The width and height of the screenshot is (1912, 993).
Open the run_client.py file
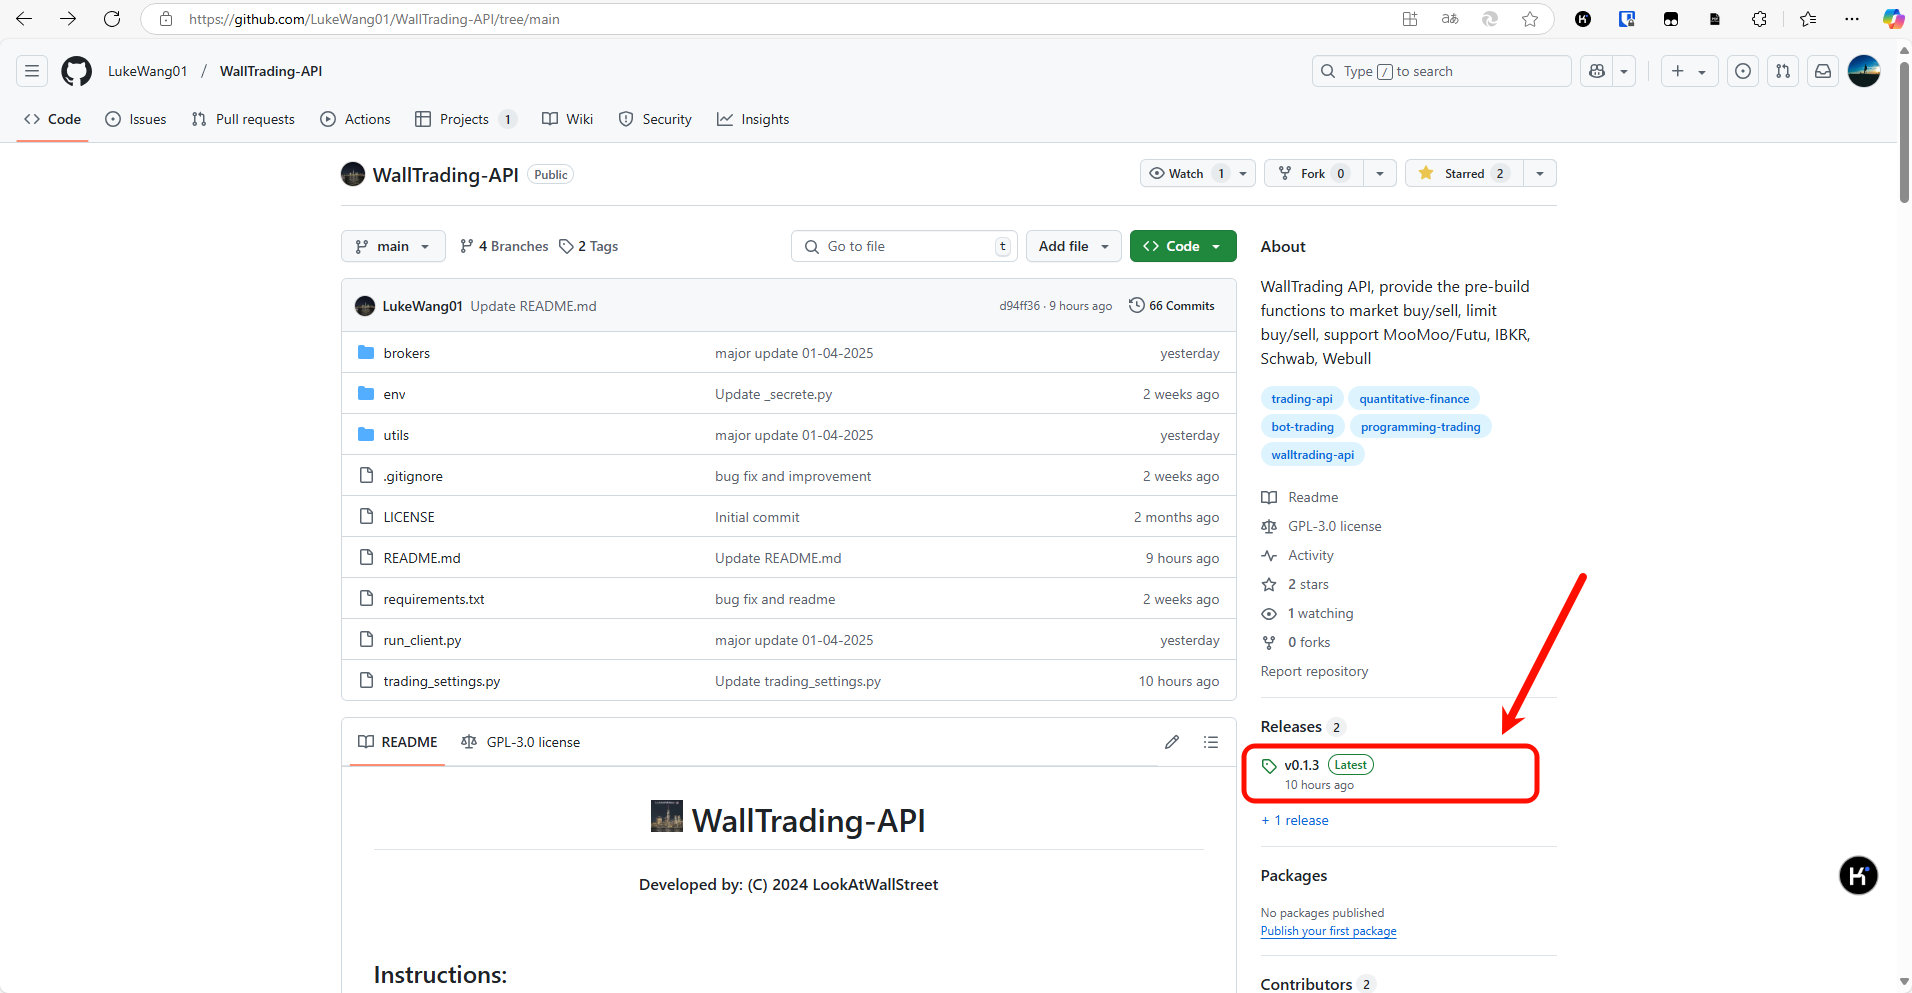(x=422, y=640)
